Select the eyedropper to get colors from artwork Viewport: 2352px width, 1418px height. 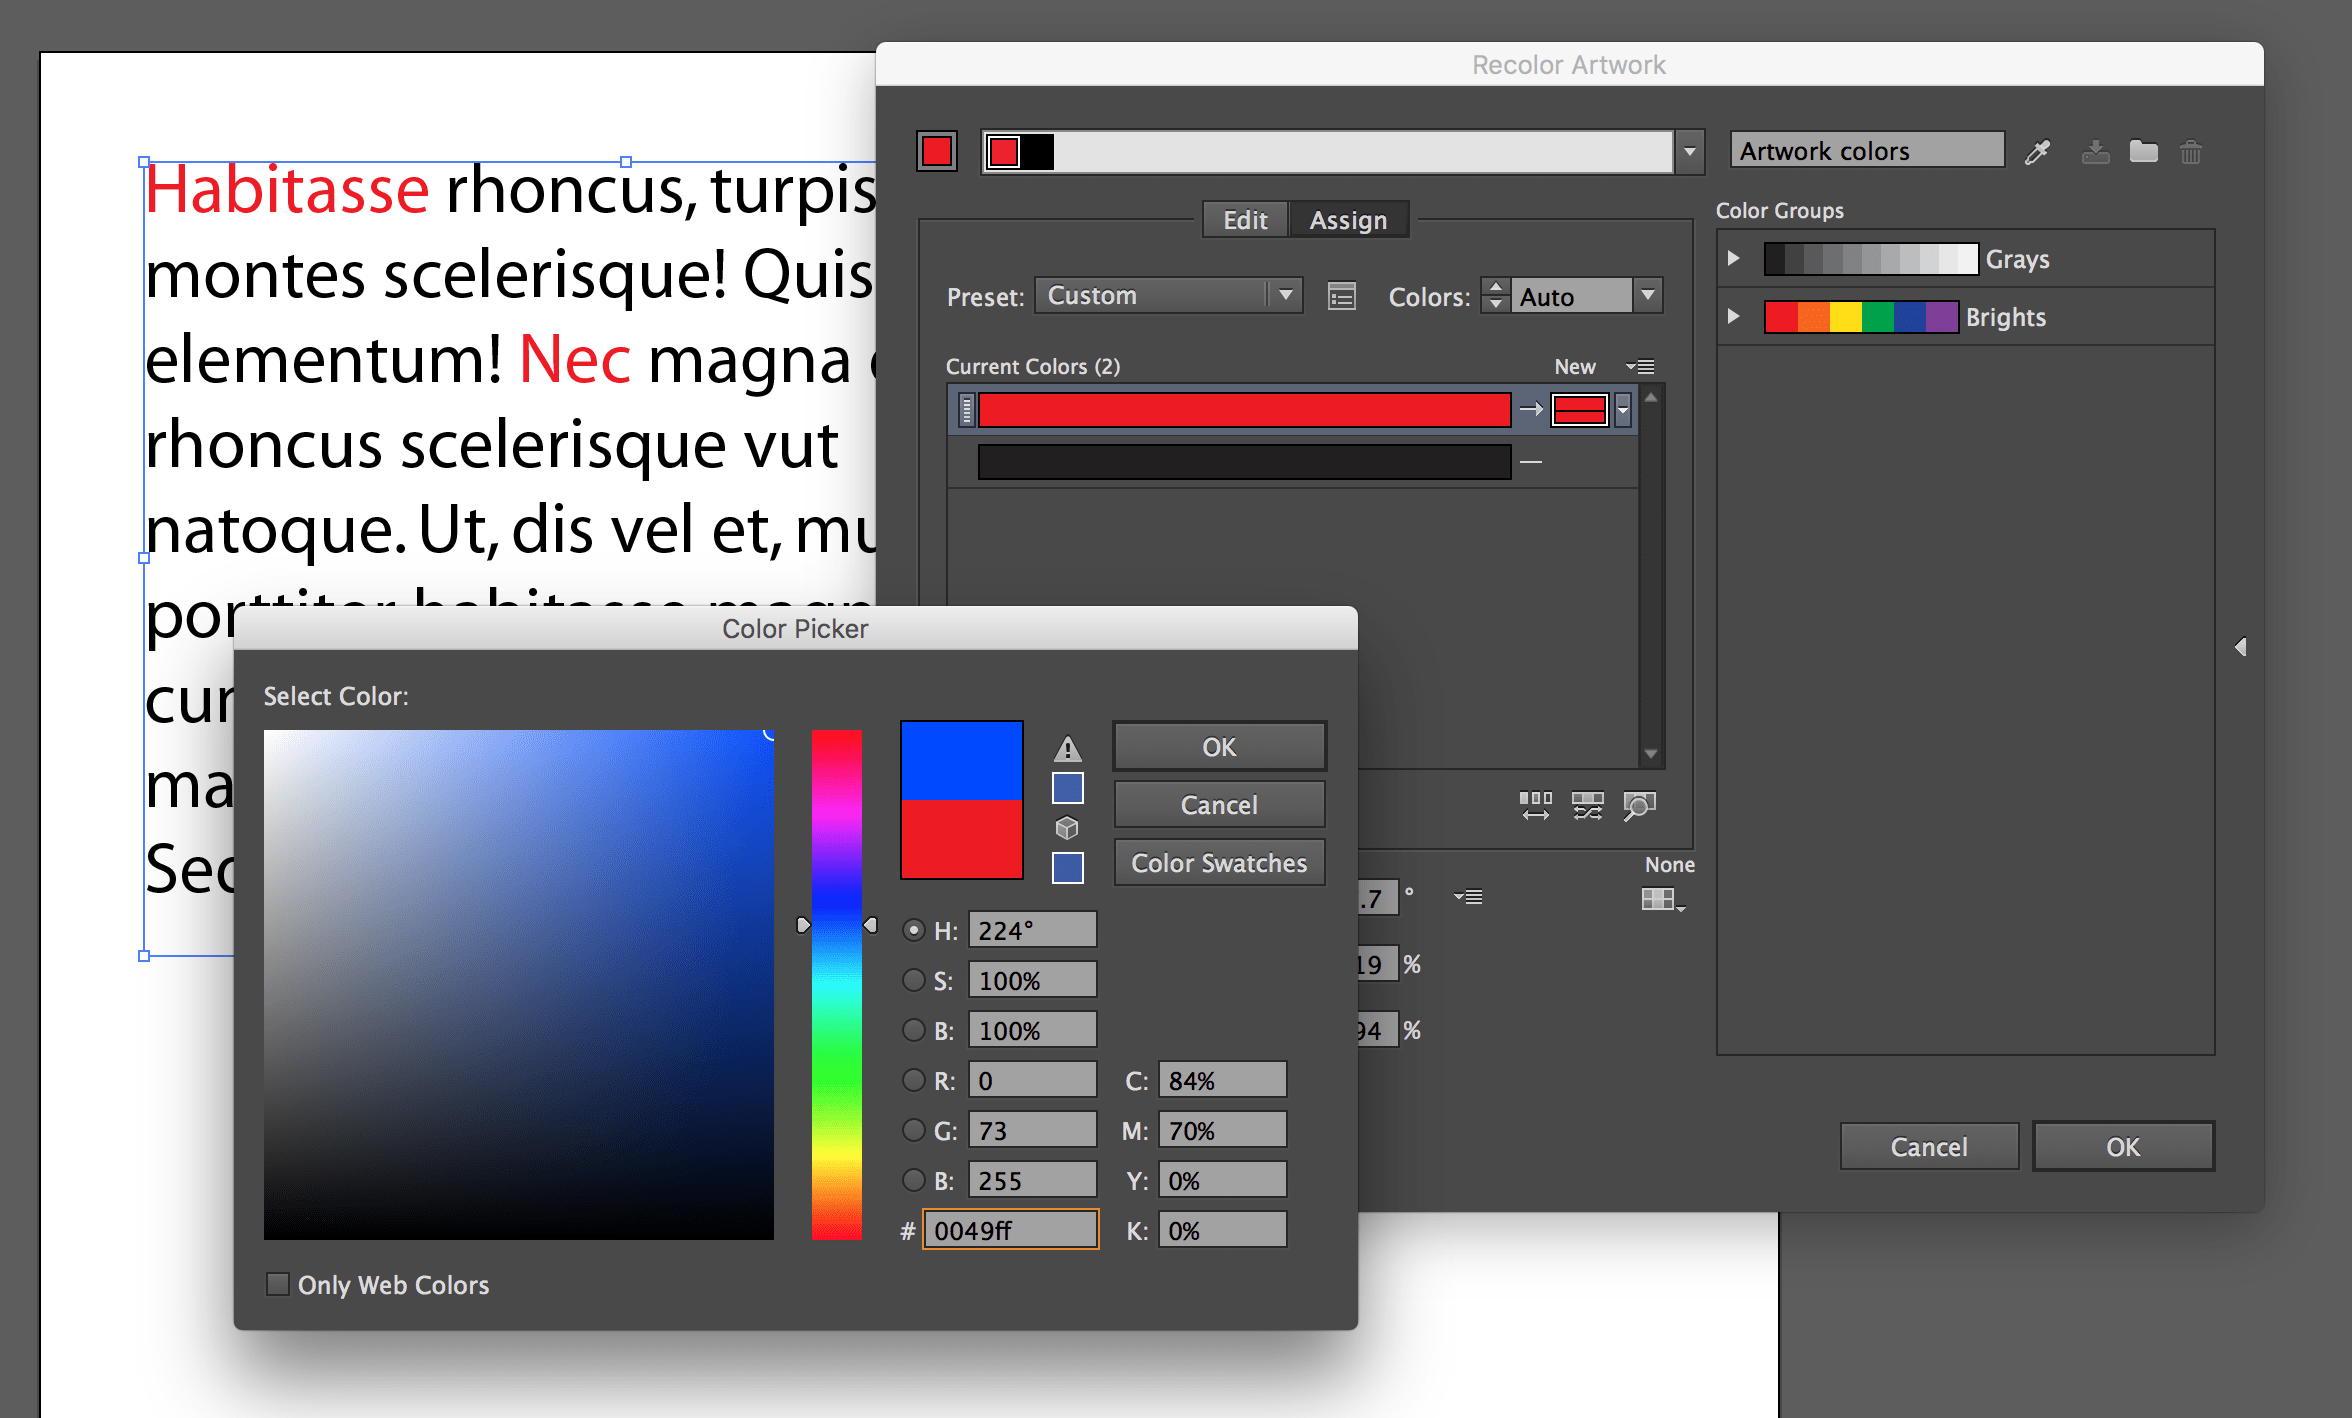tap(2037, 150)
